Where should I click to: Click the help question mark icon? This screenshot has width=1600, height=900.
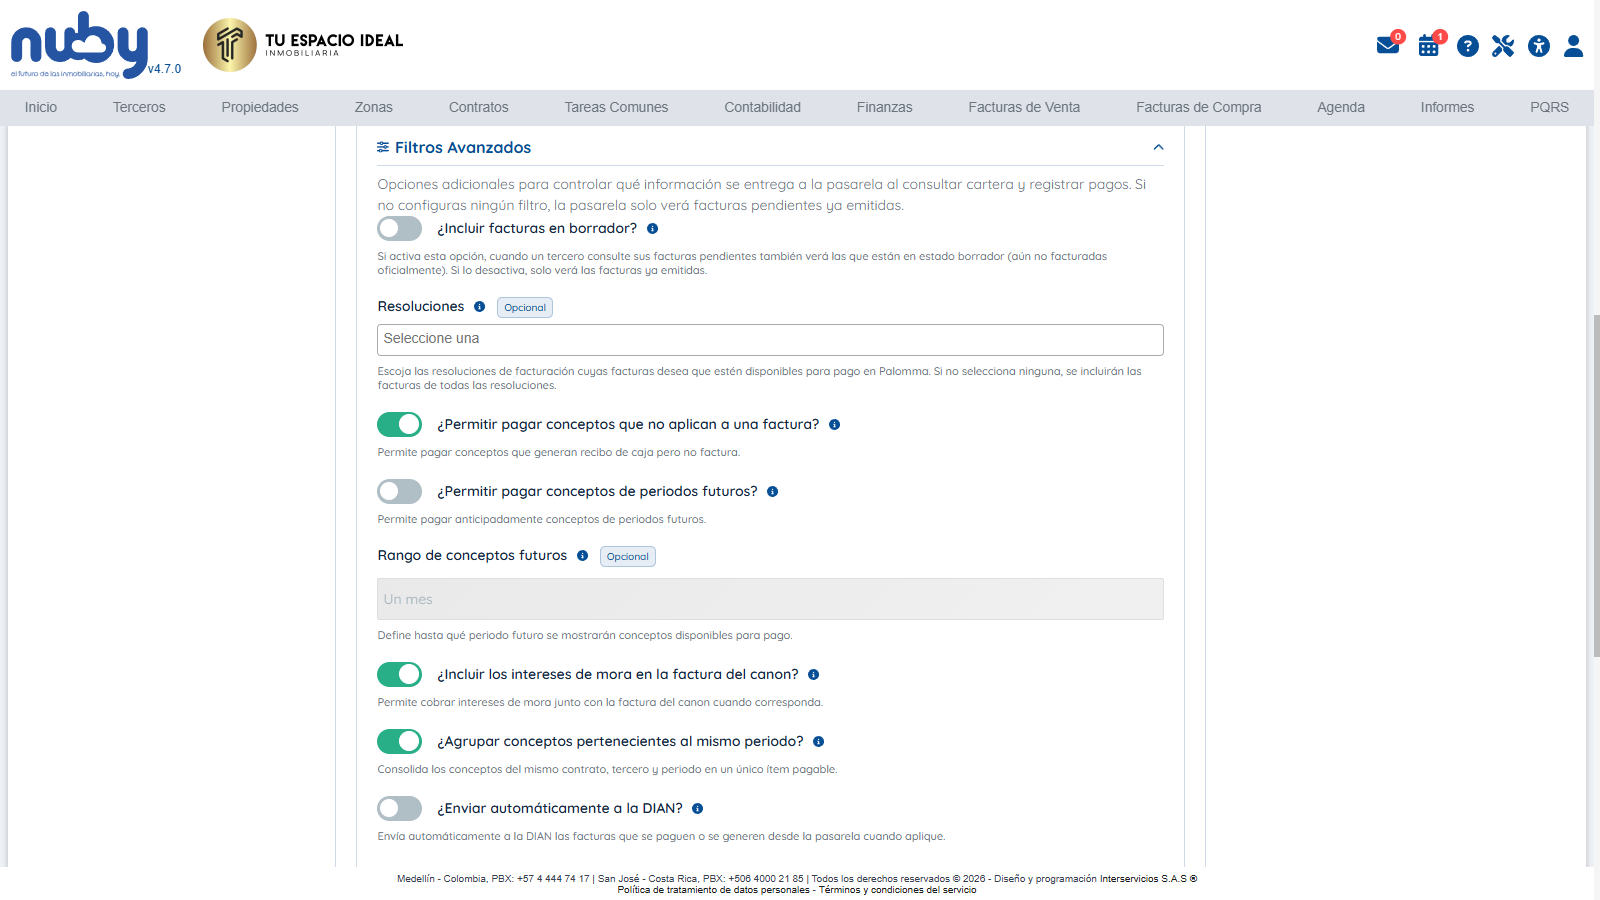1467,46
